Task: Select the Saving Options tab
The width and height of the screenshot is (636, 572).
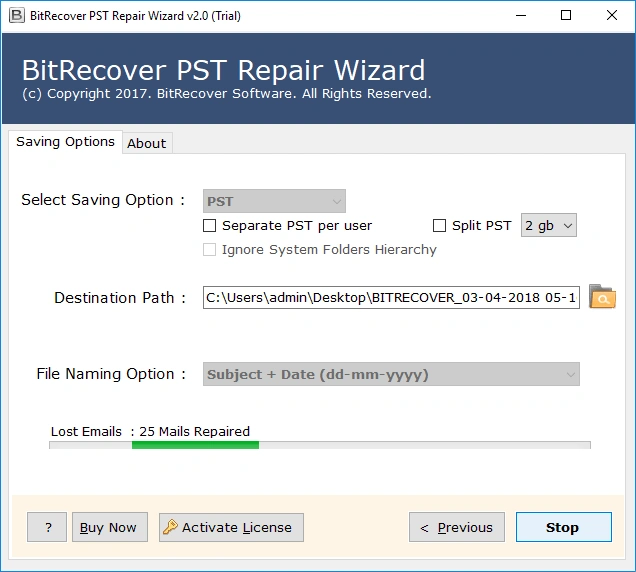Action: 65,142
